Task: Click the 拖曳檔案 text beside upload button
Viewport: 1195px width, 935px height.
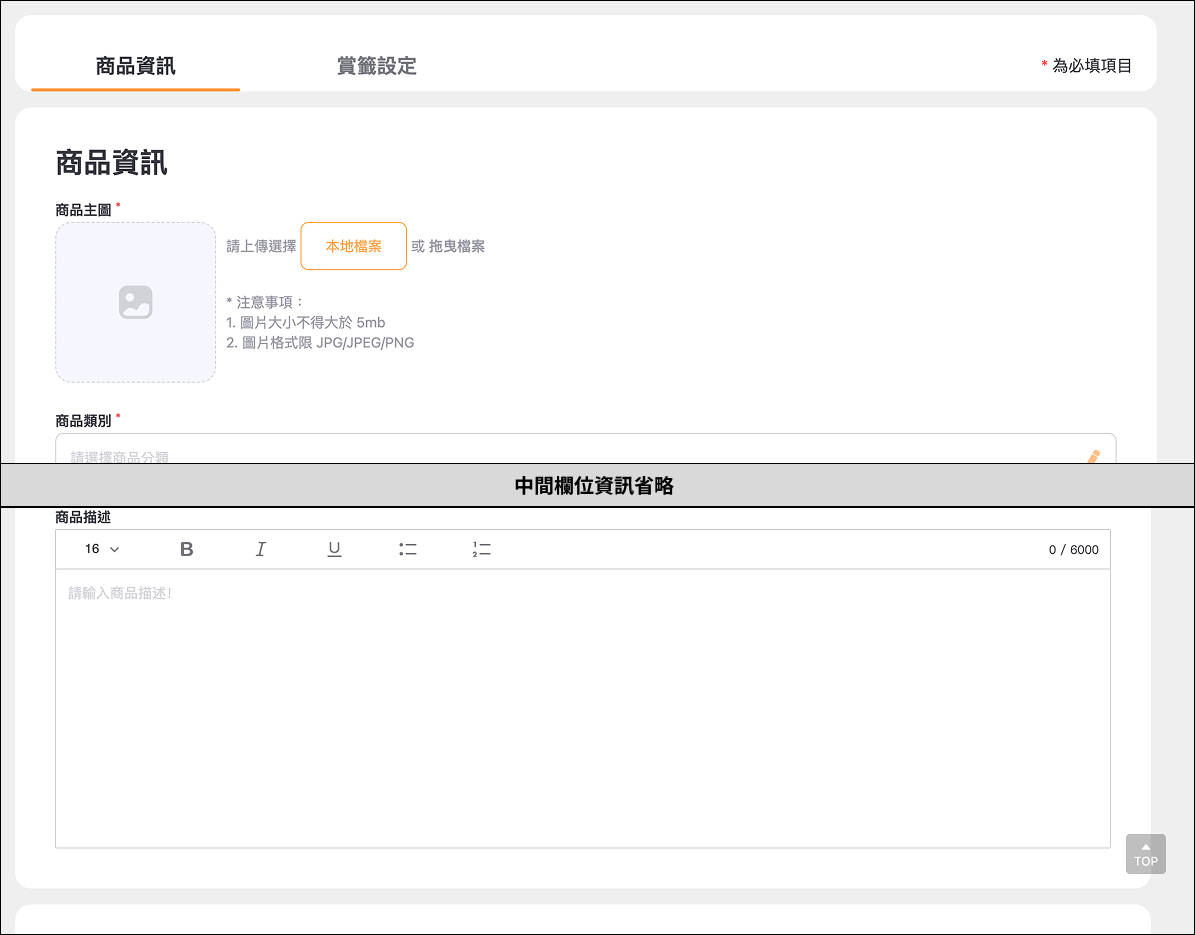Action: point(457,246)
